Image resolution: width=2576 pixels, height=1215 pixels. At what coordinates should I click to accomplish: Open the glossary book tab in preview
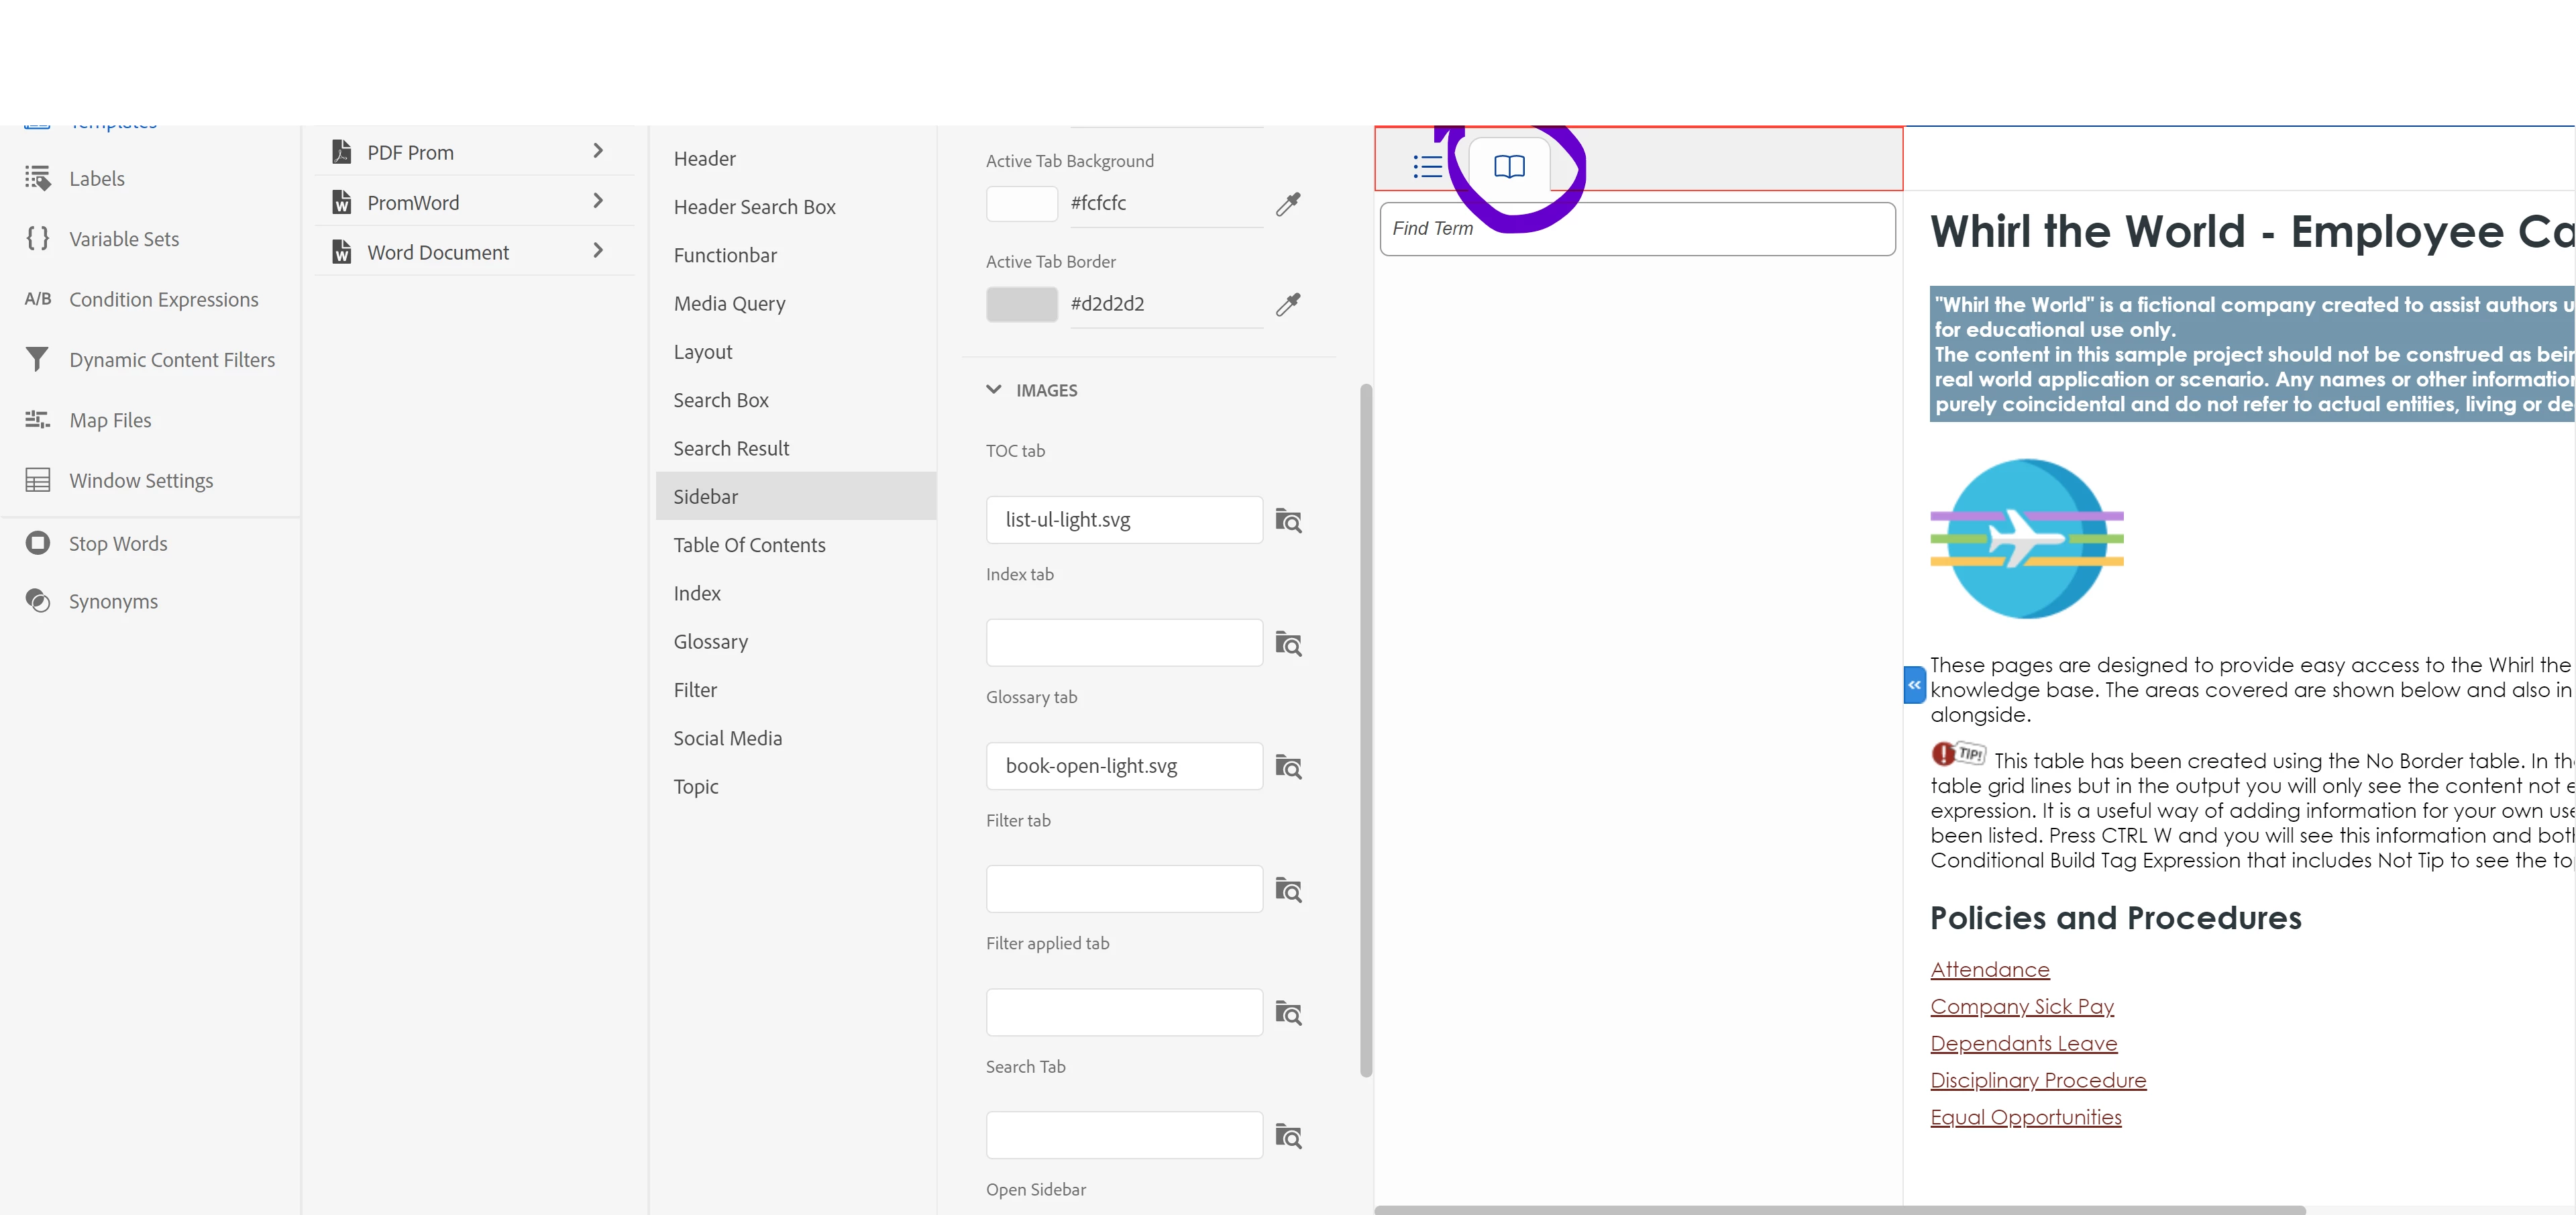click(x=1509, y=166)
